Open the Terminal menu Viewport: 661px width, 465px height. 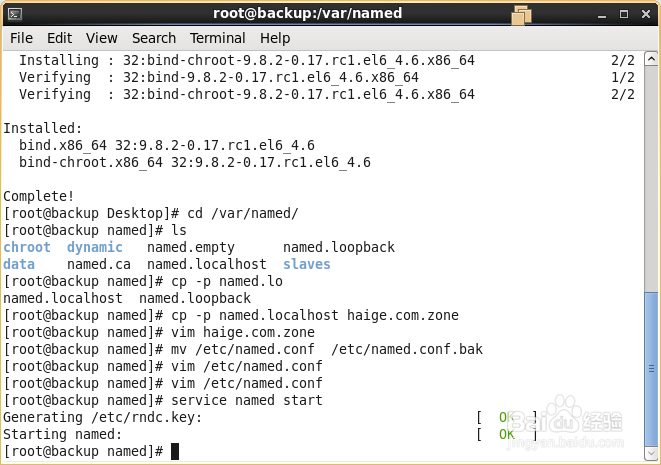217,38
